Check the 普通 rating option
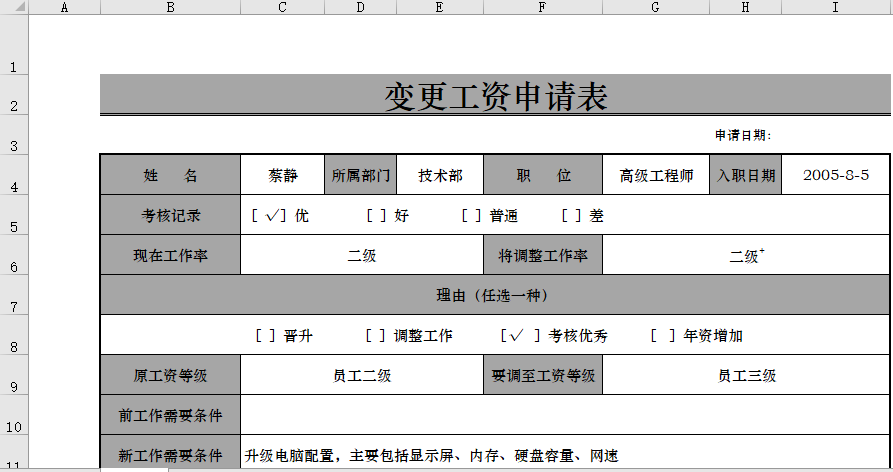Image resolution: width=893 pixels, height=472 pixels. click(x=472, y=215)
